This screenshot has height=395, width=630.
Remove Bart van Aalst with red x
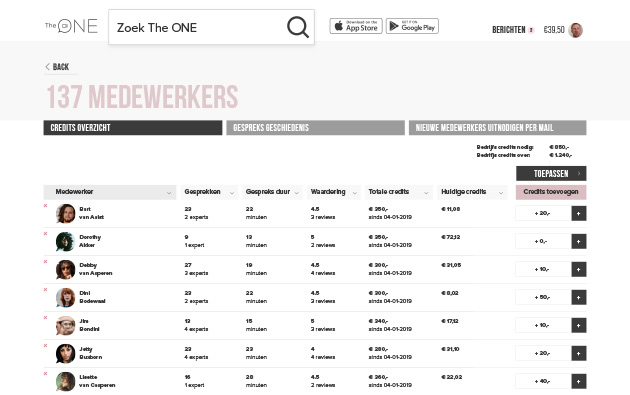pos(45,206)
